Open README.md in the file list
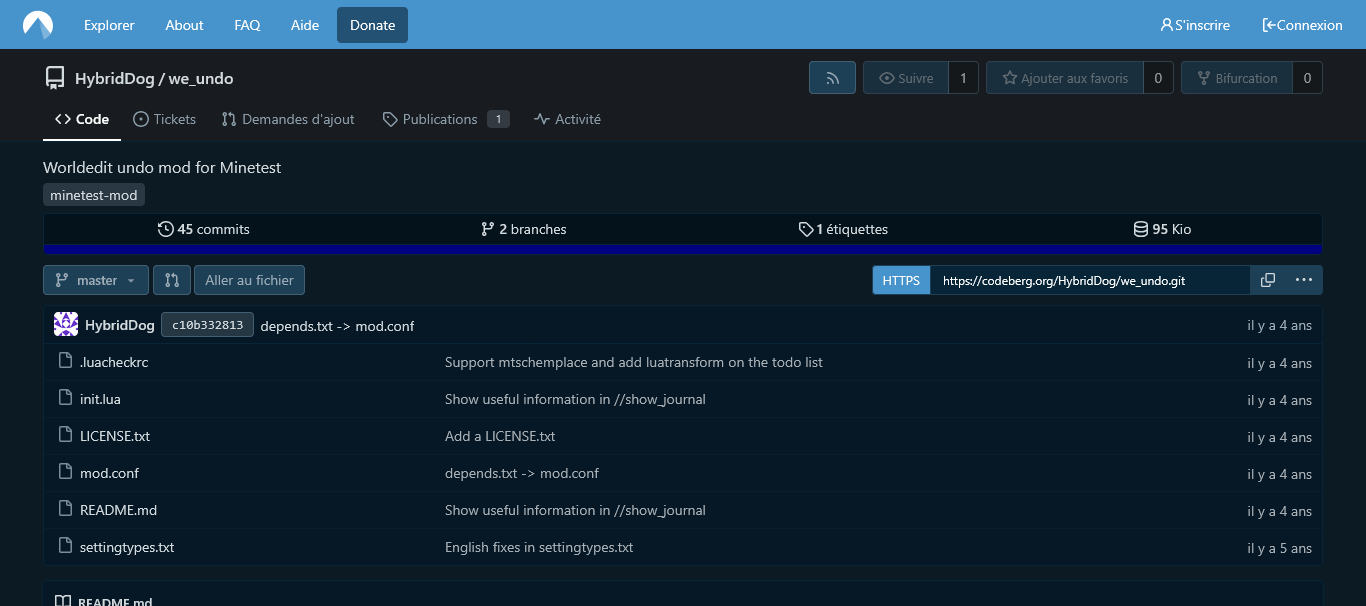This screenshot has width=1366, height=606. pos(118,510)
